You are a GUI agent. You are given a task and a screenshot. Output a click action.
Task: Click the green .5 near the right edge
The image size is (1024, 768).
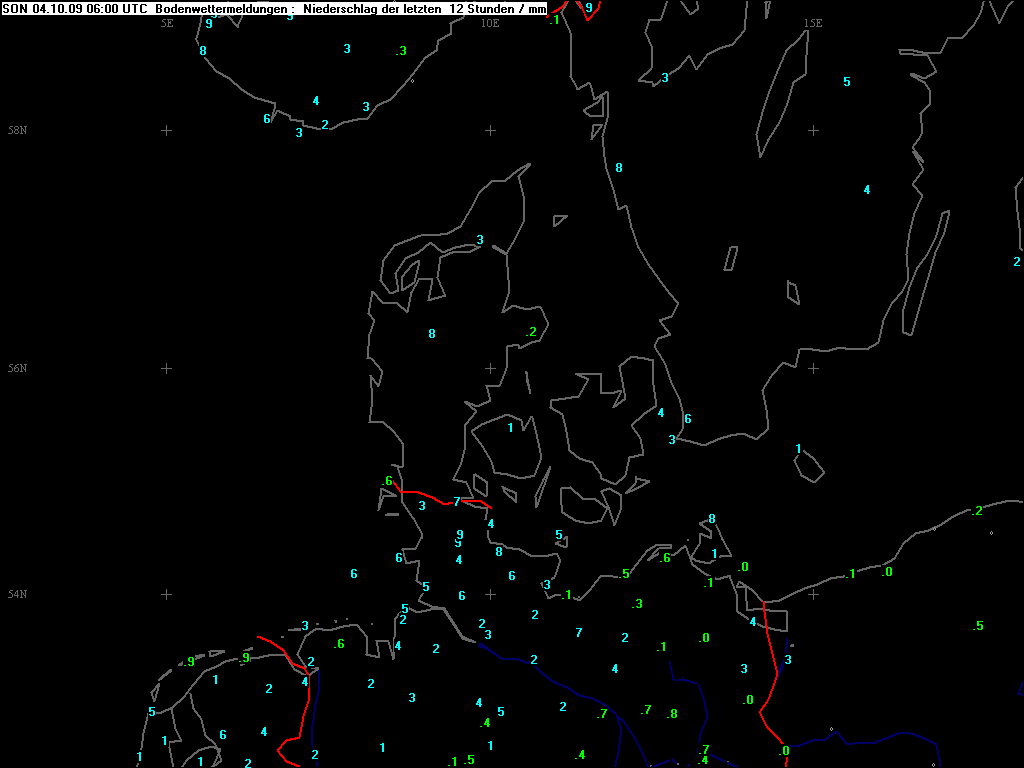click(x=977, y=626)
